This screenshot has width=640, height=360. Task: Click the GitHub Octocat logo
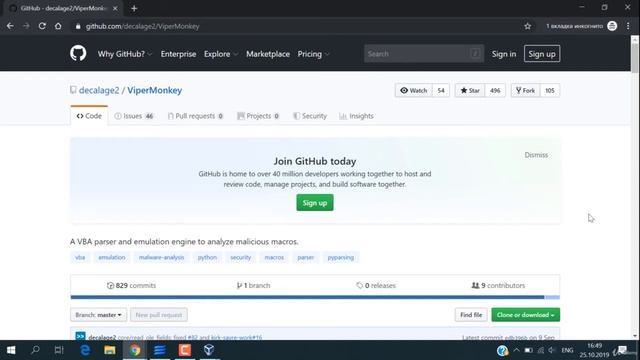tap(78, 53)
